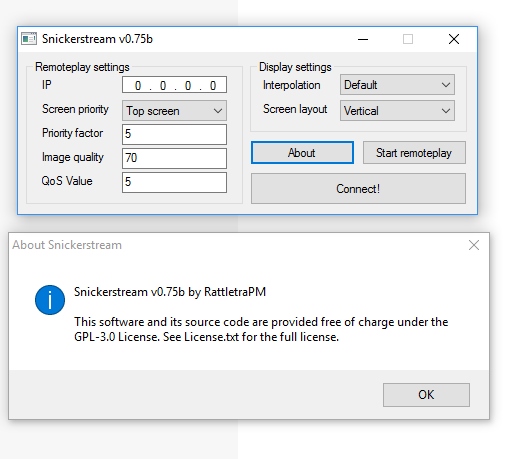The width and height of the screenshot is (509, 459).
Task: Click the disabled maximize button
Action: coord(408,39)
